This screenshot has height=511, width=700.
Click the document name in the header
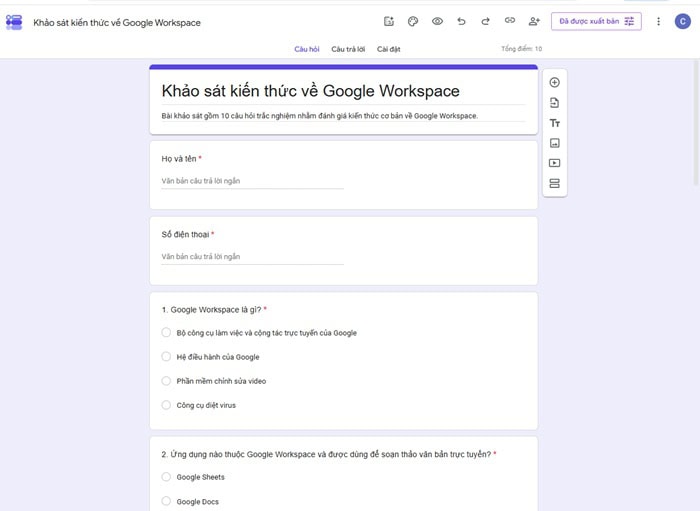pyautogui.click(x=117, y=23)
